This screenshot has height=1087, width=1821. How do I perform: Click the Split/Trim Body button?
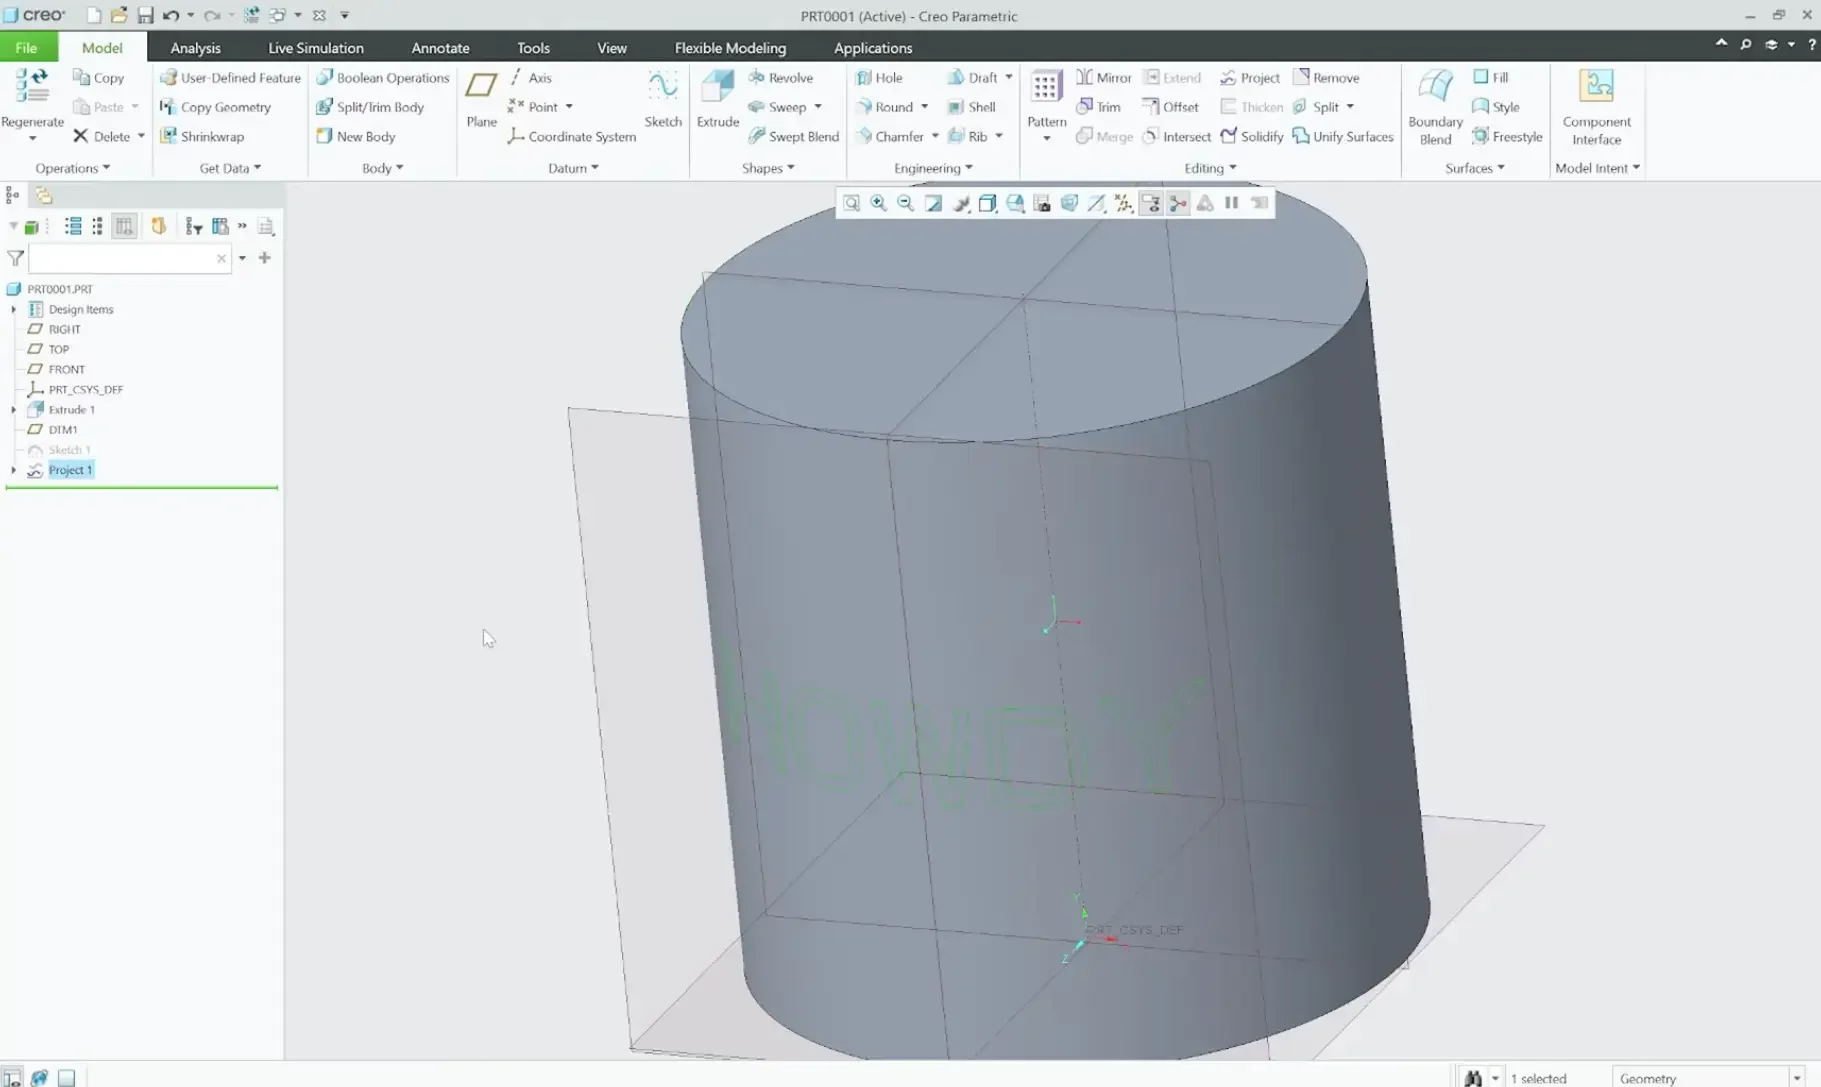370,107
